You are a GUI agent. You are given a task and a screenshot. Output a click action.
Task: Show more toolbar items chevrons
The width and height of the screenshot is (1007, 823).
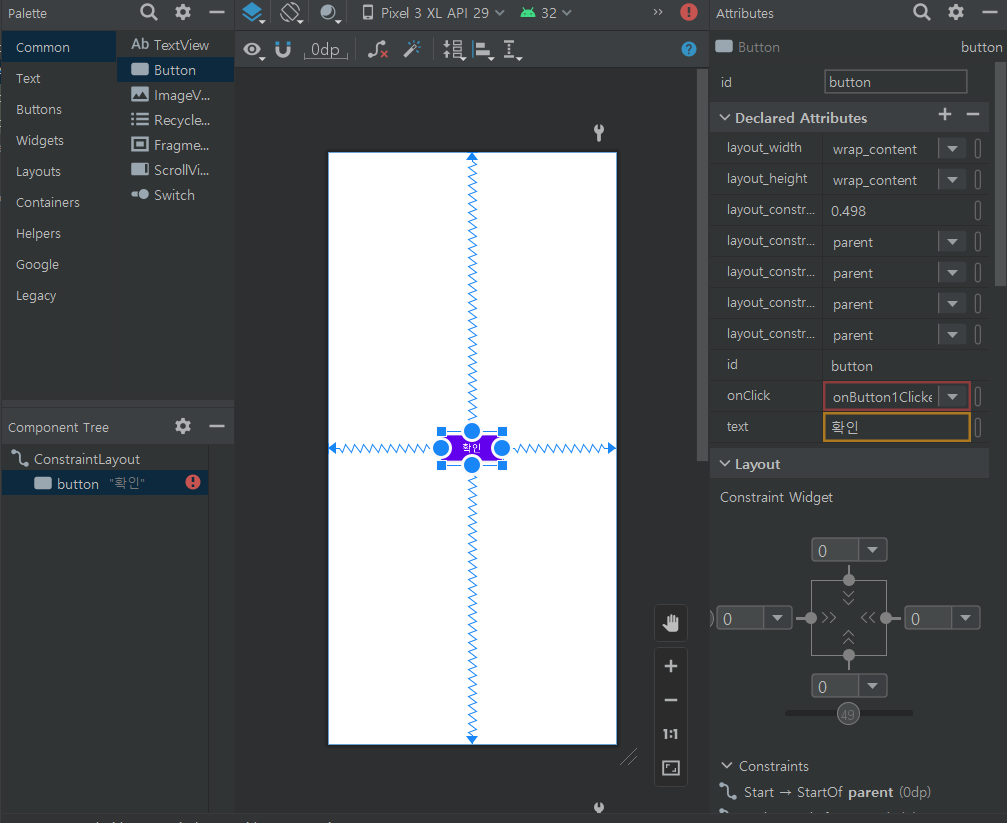[658, 12]
